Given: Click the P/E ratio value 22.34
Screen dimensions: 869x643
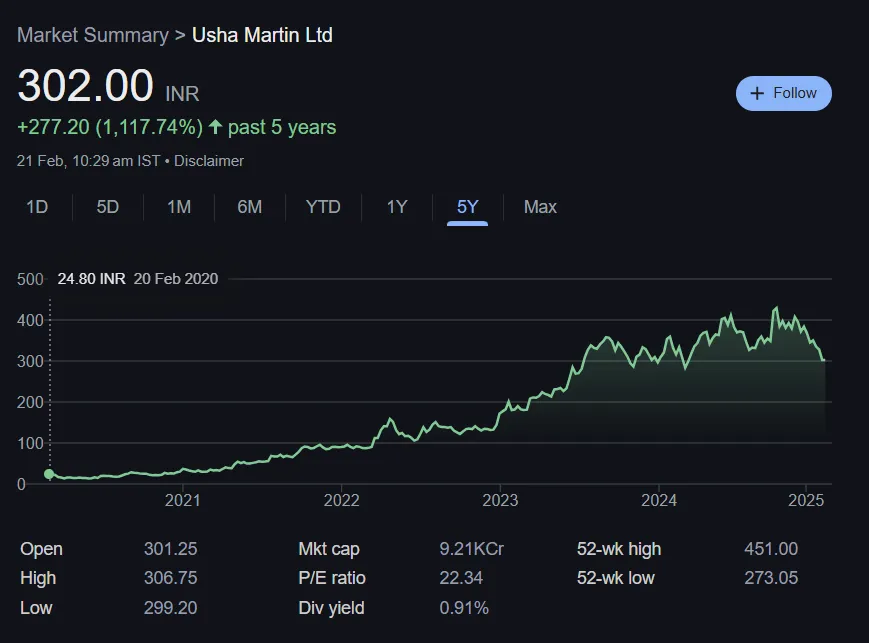Looking at the screenshot, I should coord(461,578).
